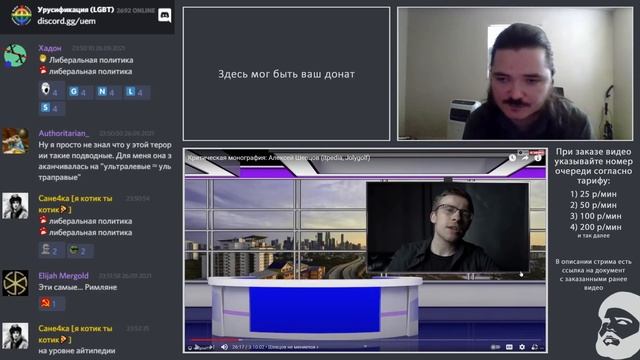Click the username Authoritarian_

click(x=63, y=133)
